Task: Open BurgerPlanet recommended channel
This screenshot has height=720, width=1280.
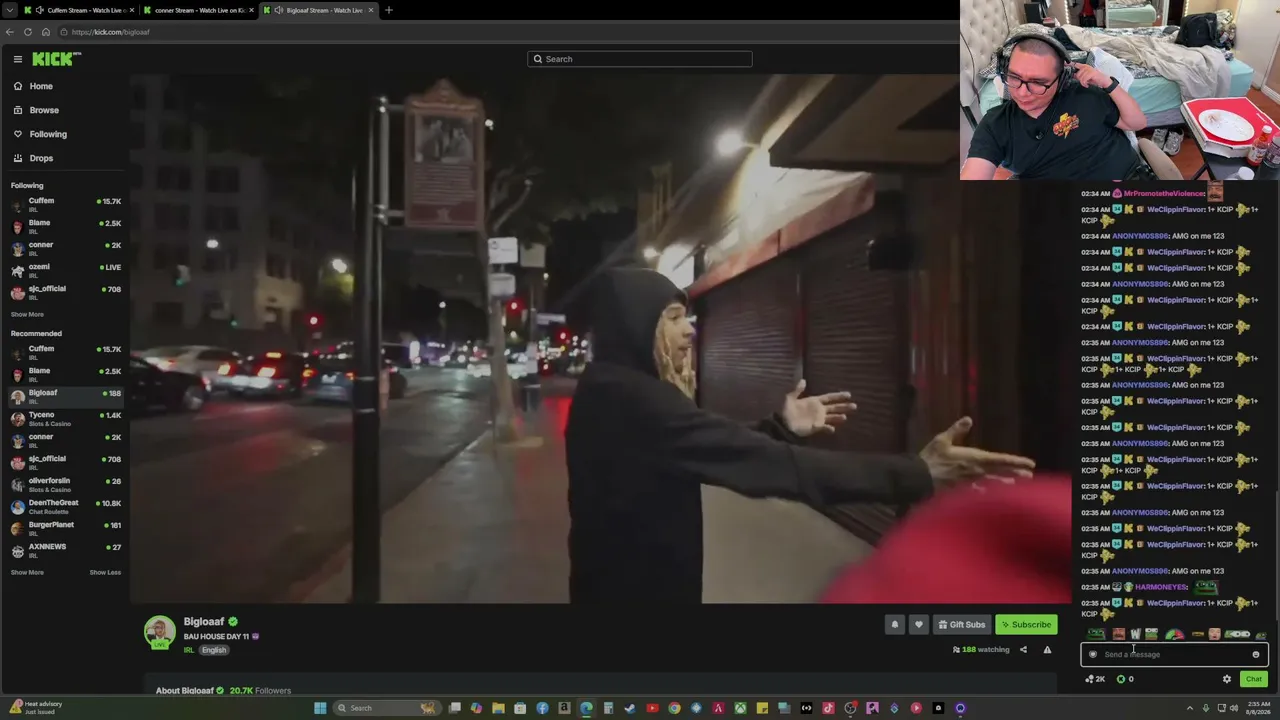Action: point(65,528)
